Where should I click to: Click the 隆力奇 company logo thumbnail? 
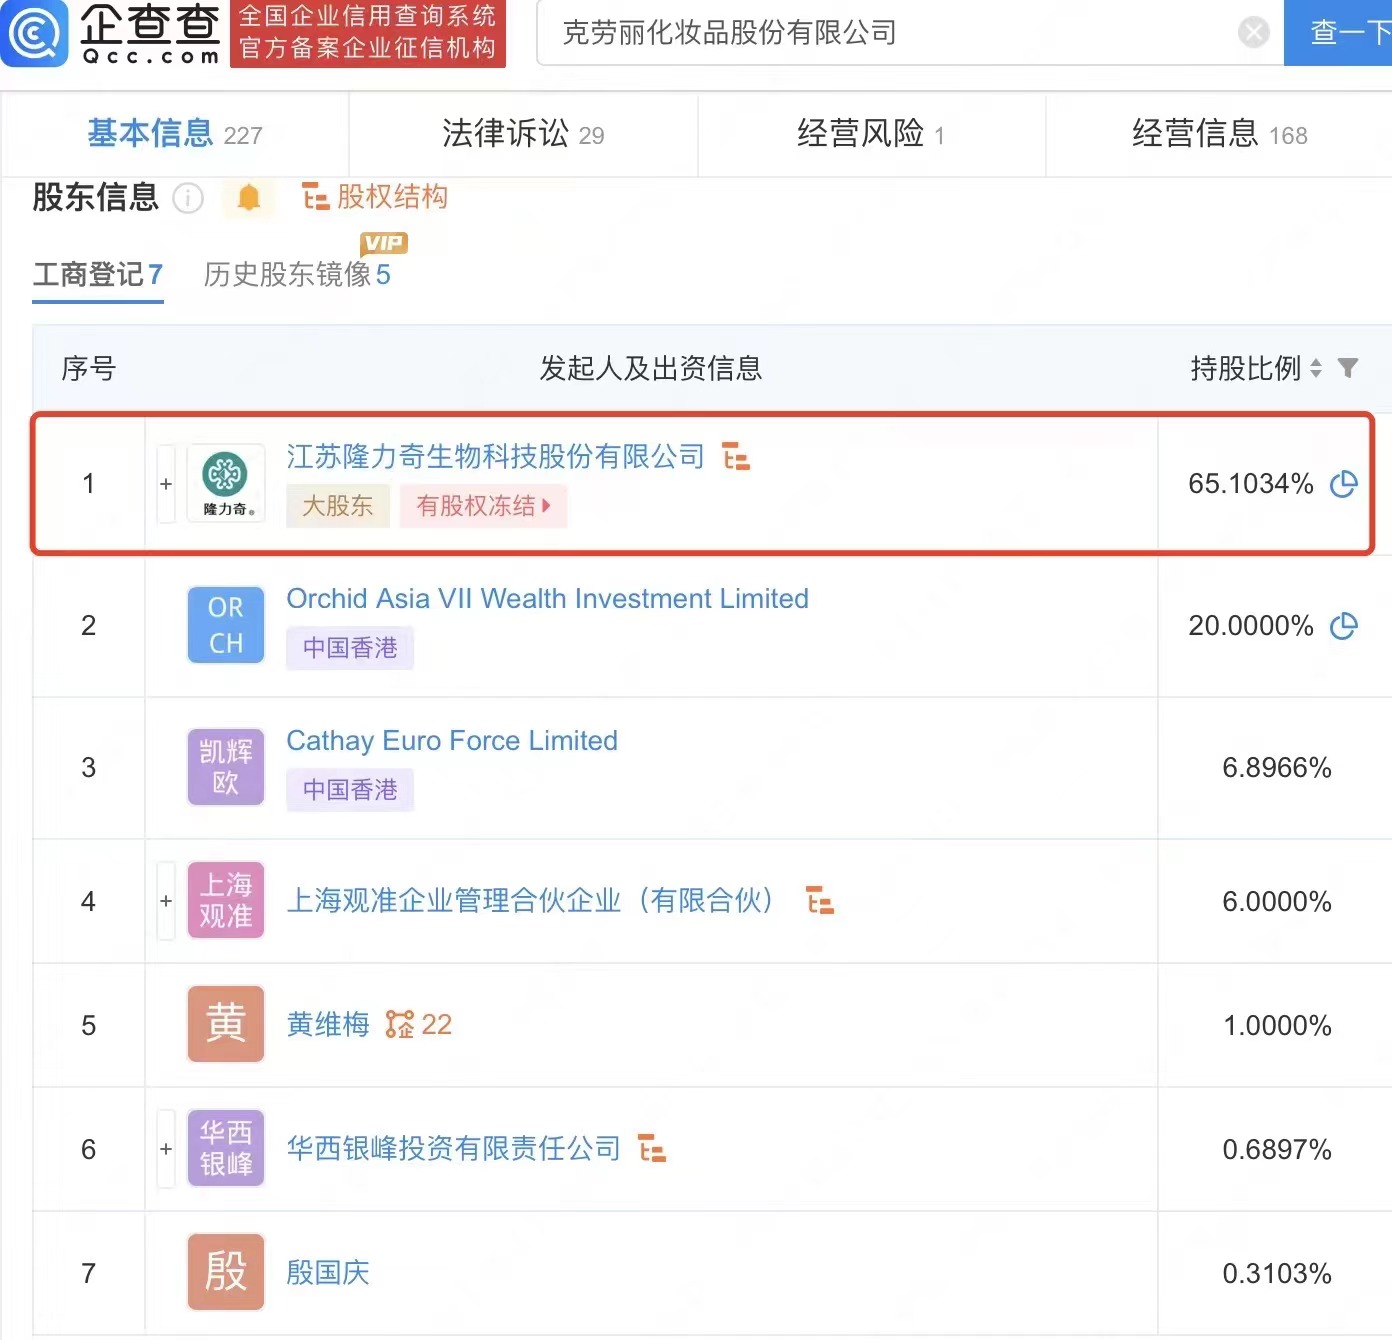tap(226, 484)
